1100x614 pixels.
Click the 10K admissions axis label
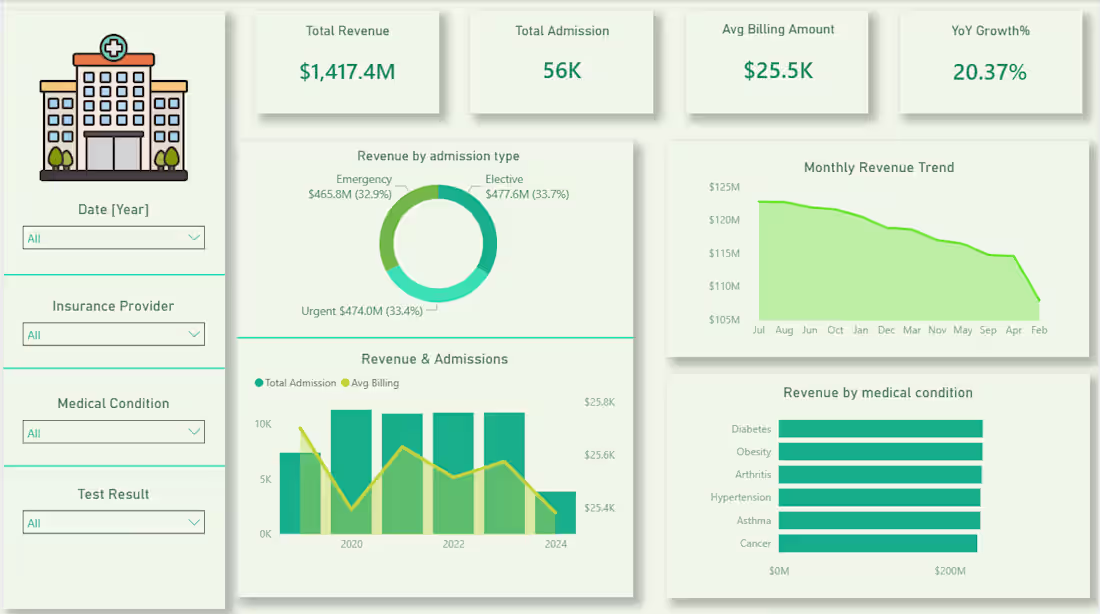263,424
